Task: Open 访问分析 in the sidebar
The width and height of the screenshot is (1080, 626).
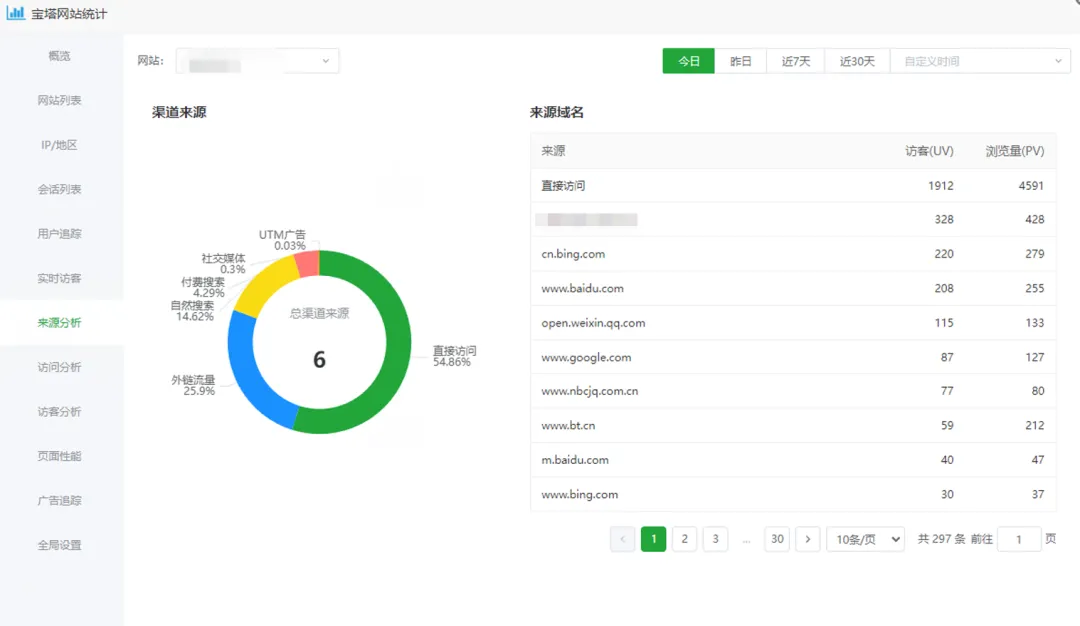Action: 59,367
